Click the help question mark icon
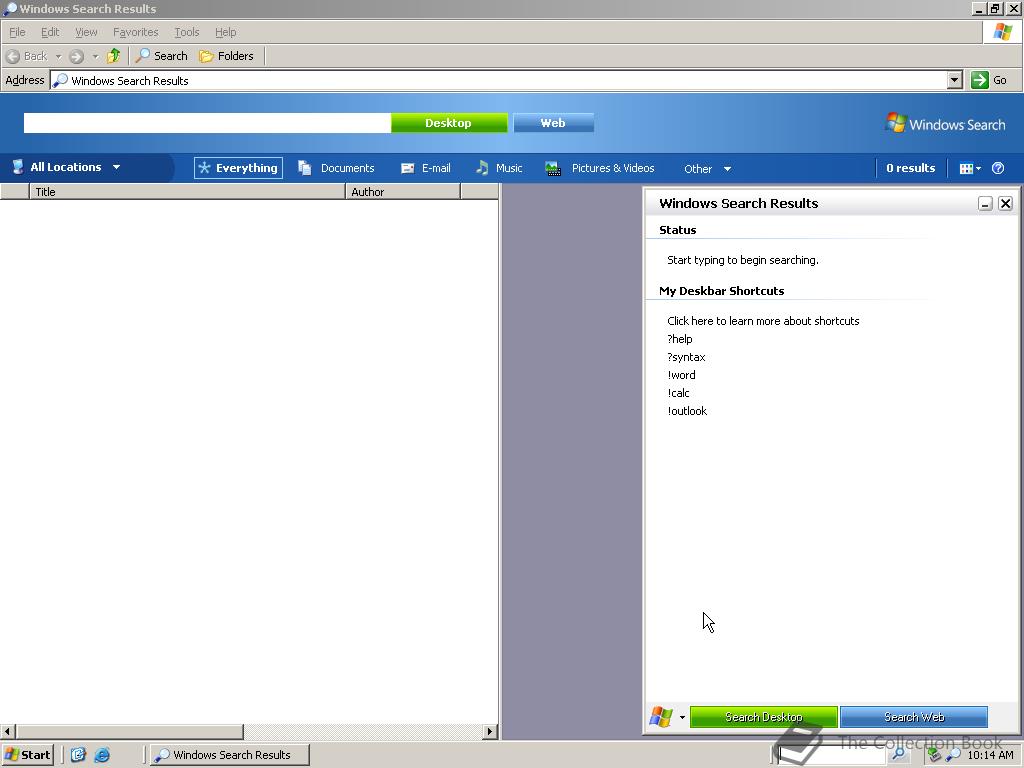The image size is (1024, 768). (998, 168)
